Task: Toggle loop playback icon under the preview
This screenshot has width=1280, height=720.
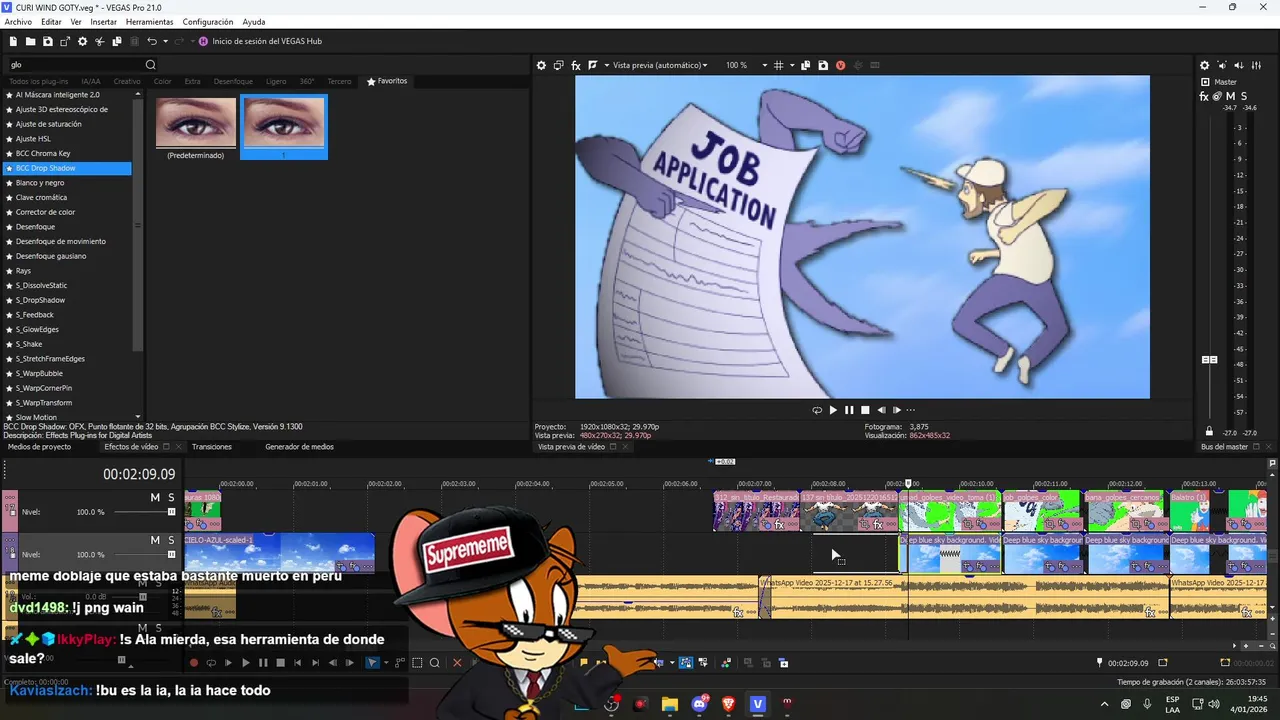Action: pos(817,410)
